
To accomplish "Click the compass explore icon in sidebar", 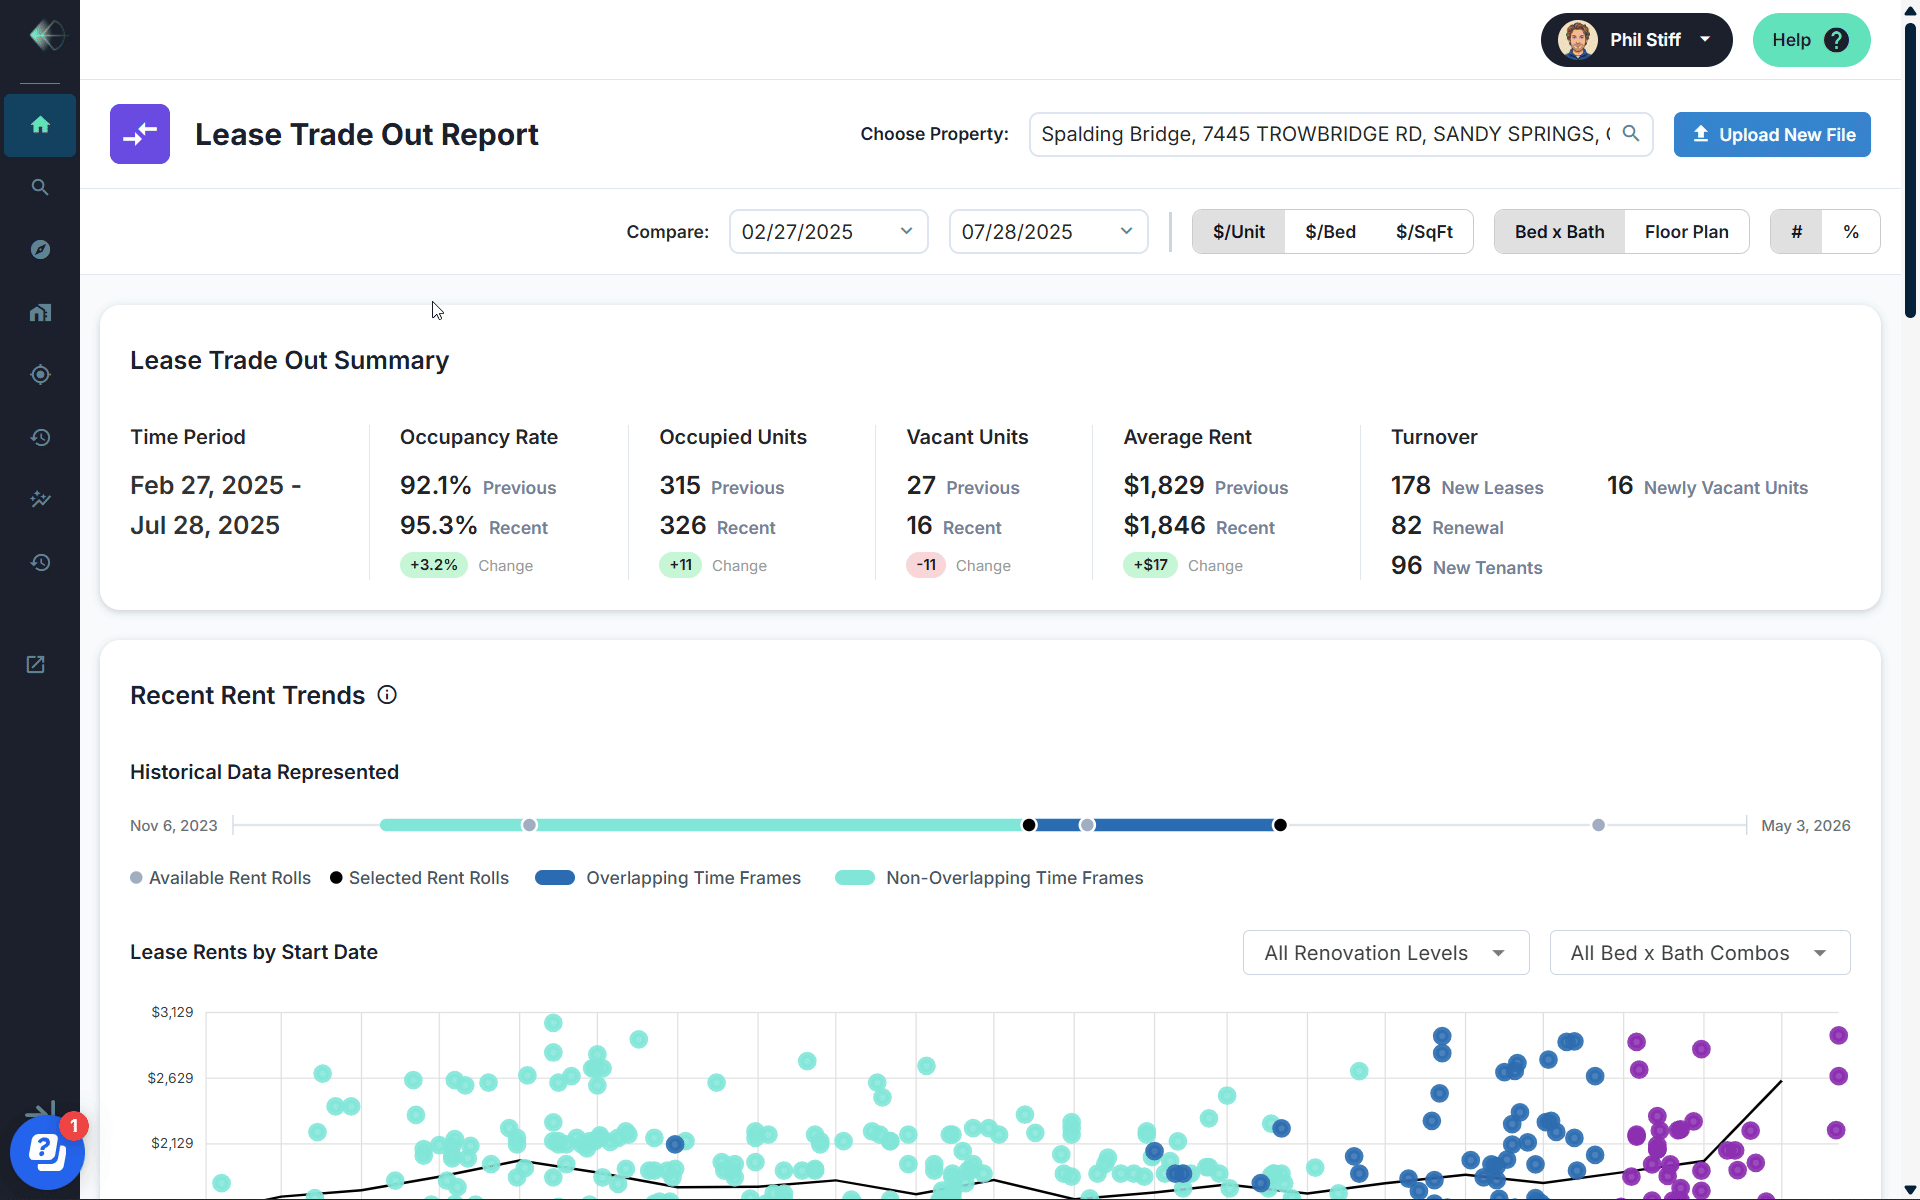I will point(40,249).
